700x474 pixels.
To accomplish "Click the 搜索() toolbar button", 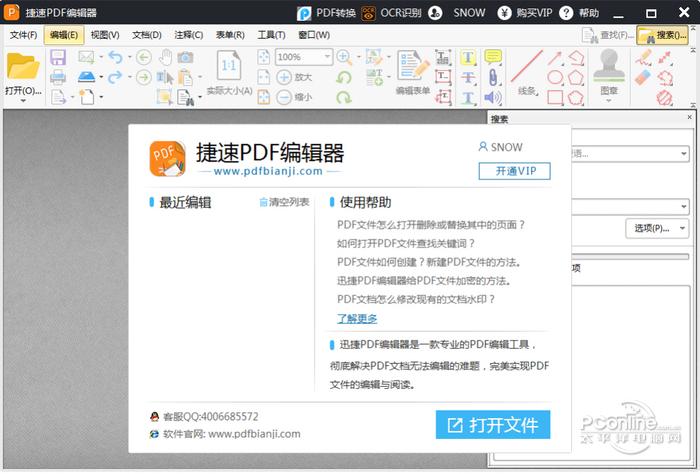I will click(662, 35).
